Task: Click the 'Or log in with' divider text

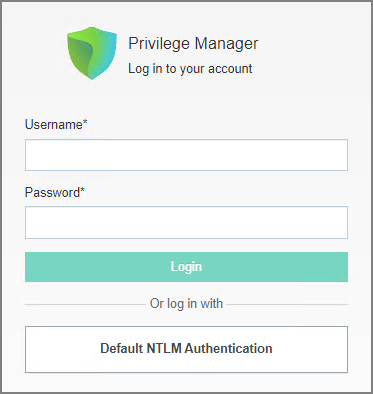Action: coord(186,304)
